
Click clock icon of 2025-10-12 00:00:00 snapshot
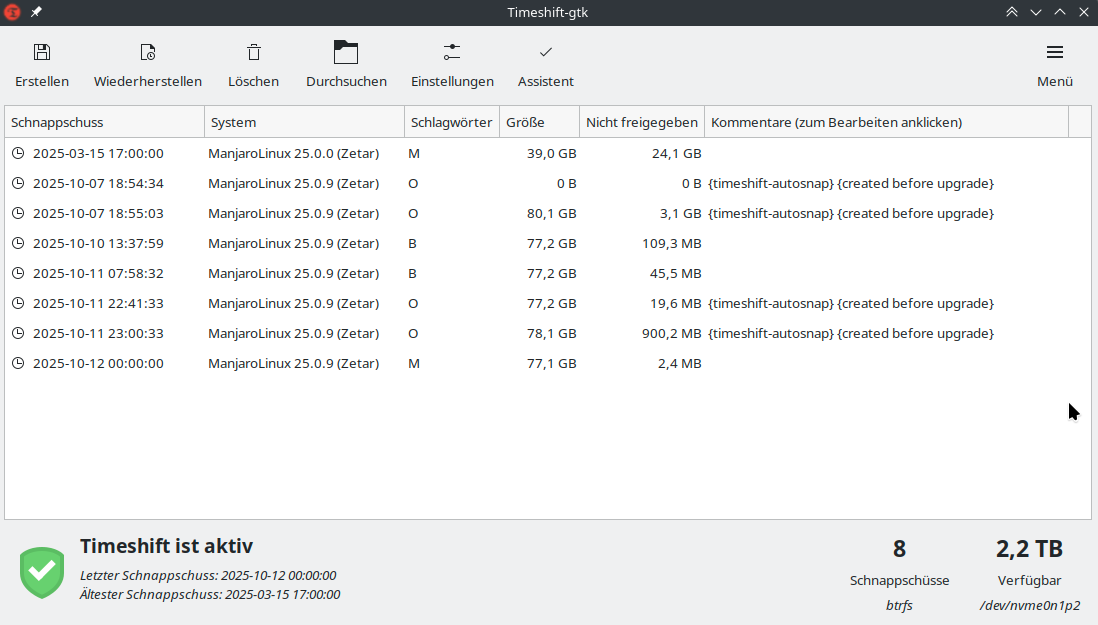coord(18,363)
